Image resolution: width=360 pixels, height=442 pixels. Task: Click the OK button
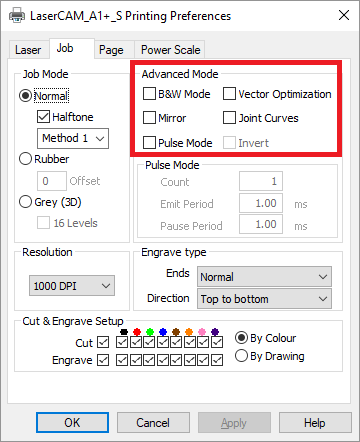point(72,423)
